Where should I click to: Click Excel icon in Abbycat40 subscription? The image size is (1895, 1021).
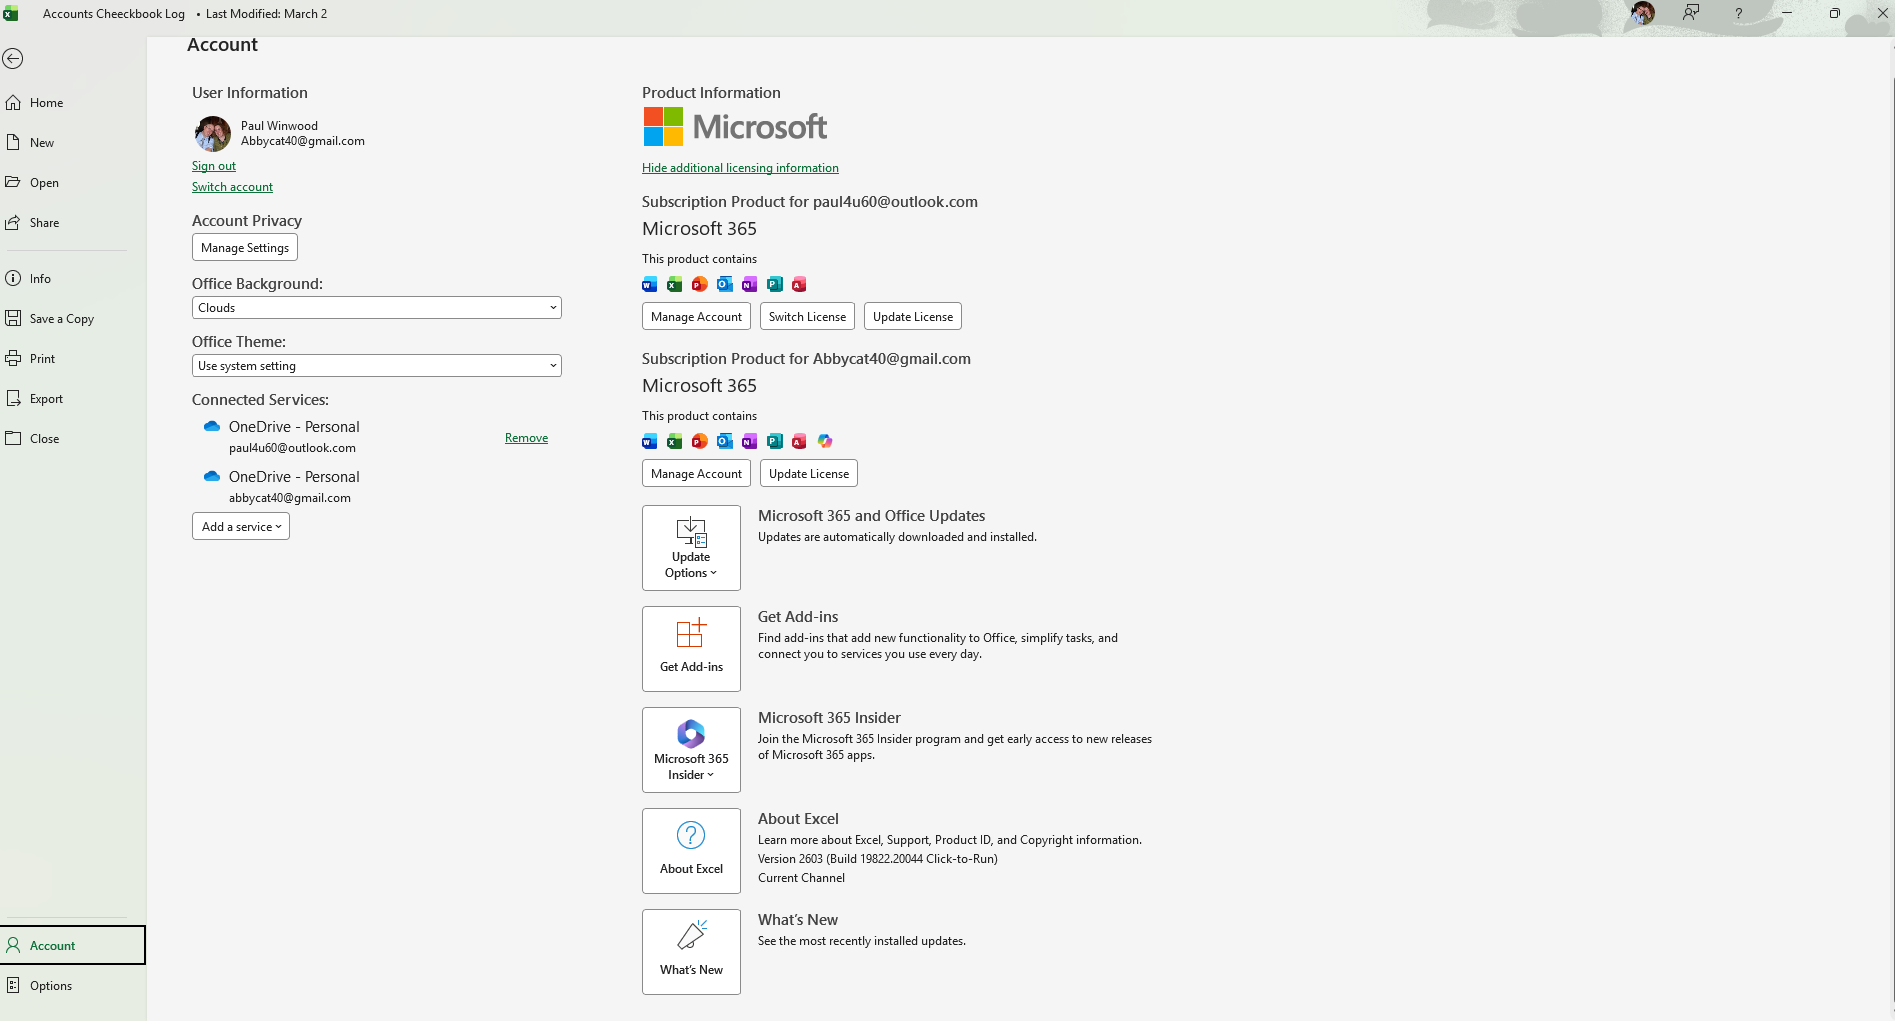coord(675,442)
